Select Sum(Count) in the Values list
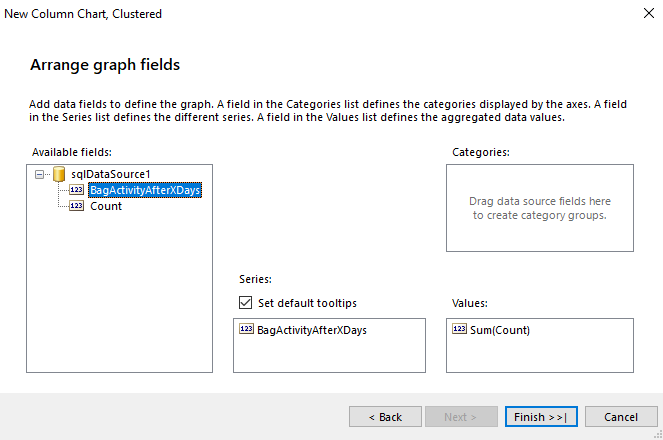This screenshot has width=663, height=440. pos(500,329)
